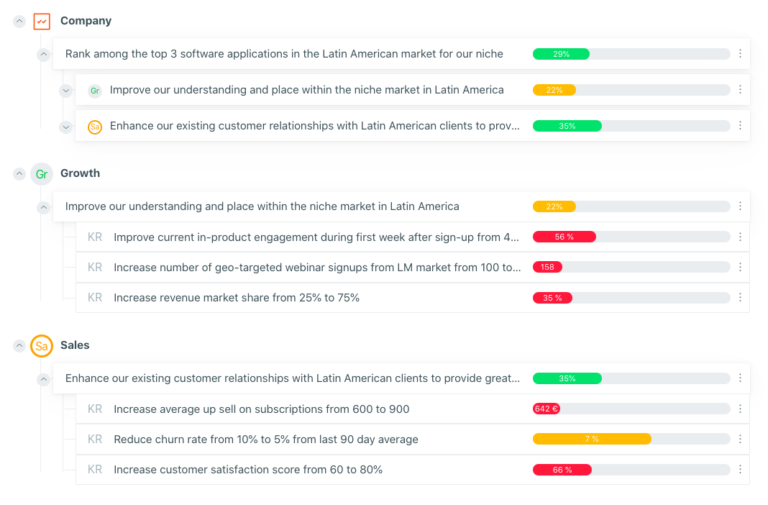This screenshot has width=768, height=505.
Task: Click the small Gr badge on the child objective
Action: click(95, 91)
